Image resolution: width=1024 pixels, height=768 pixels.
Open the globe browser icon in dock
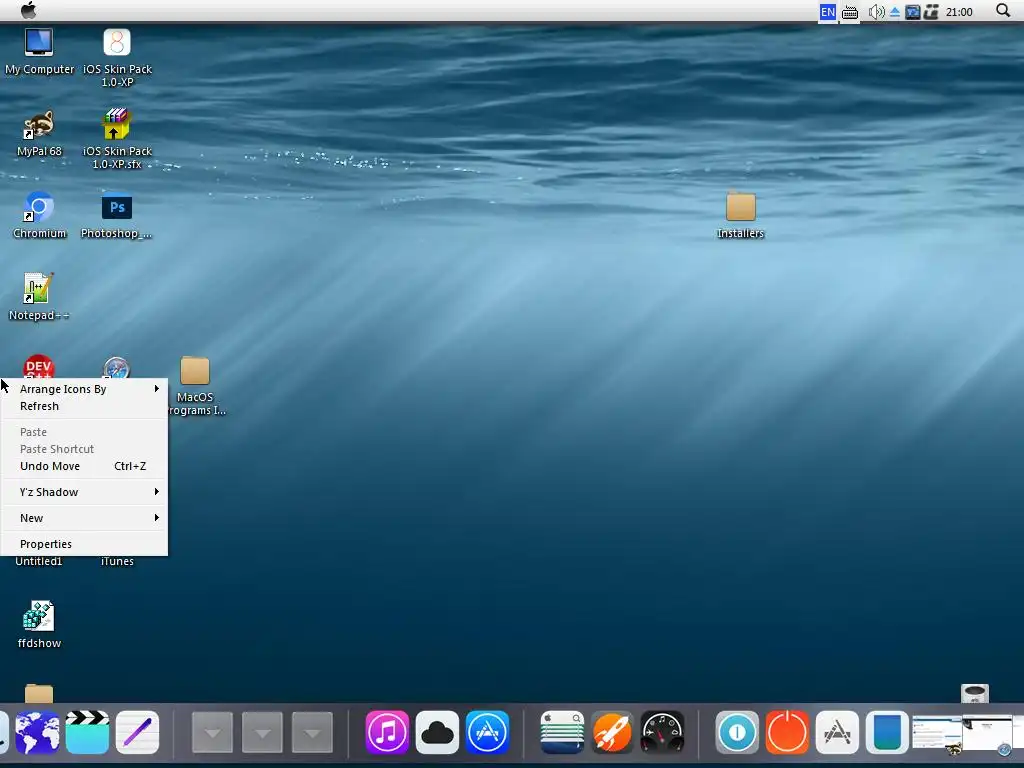(x=37, y=732)
